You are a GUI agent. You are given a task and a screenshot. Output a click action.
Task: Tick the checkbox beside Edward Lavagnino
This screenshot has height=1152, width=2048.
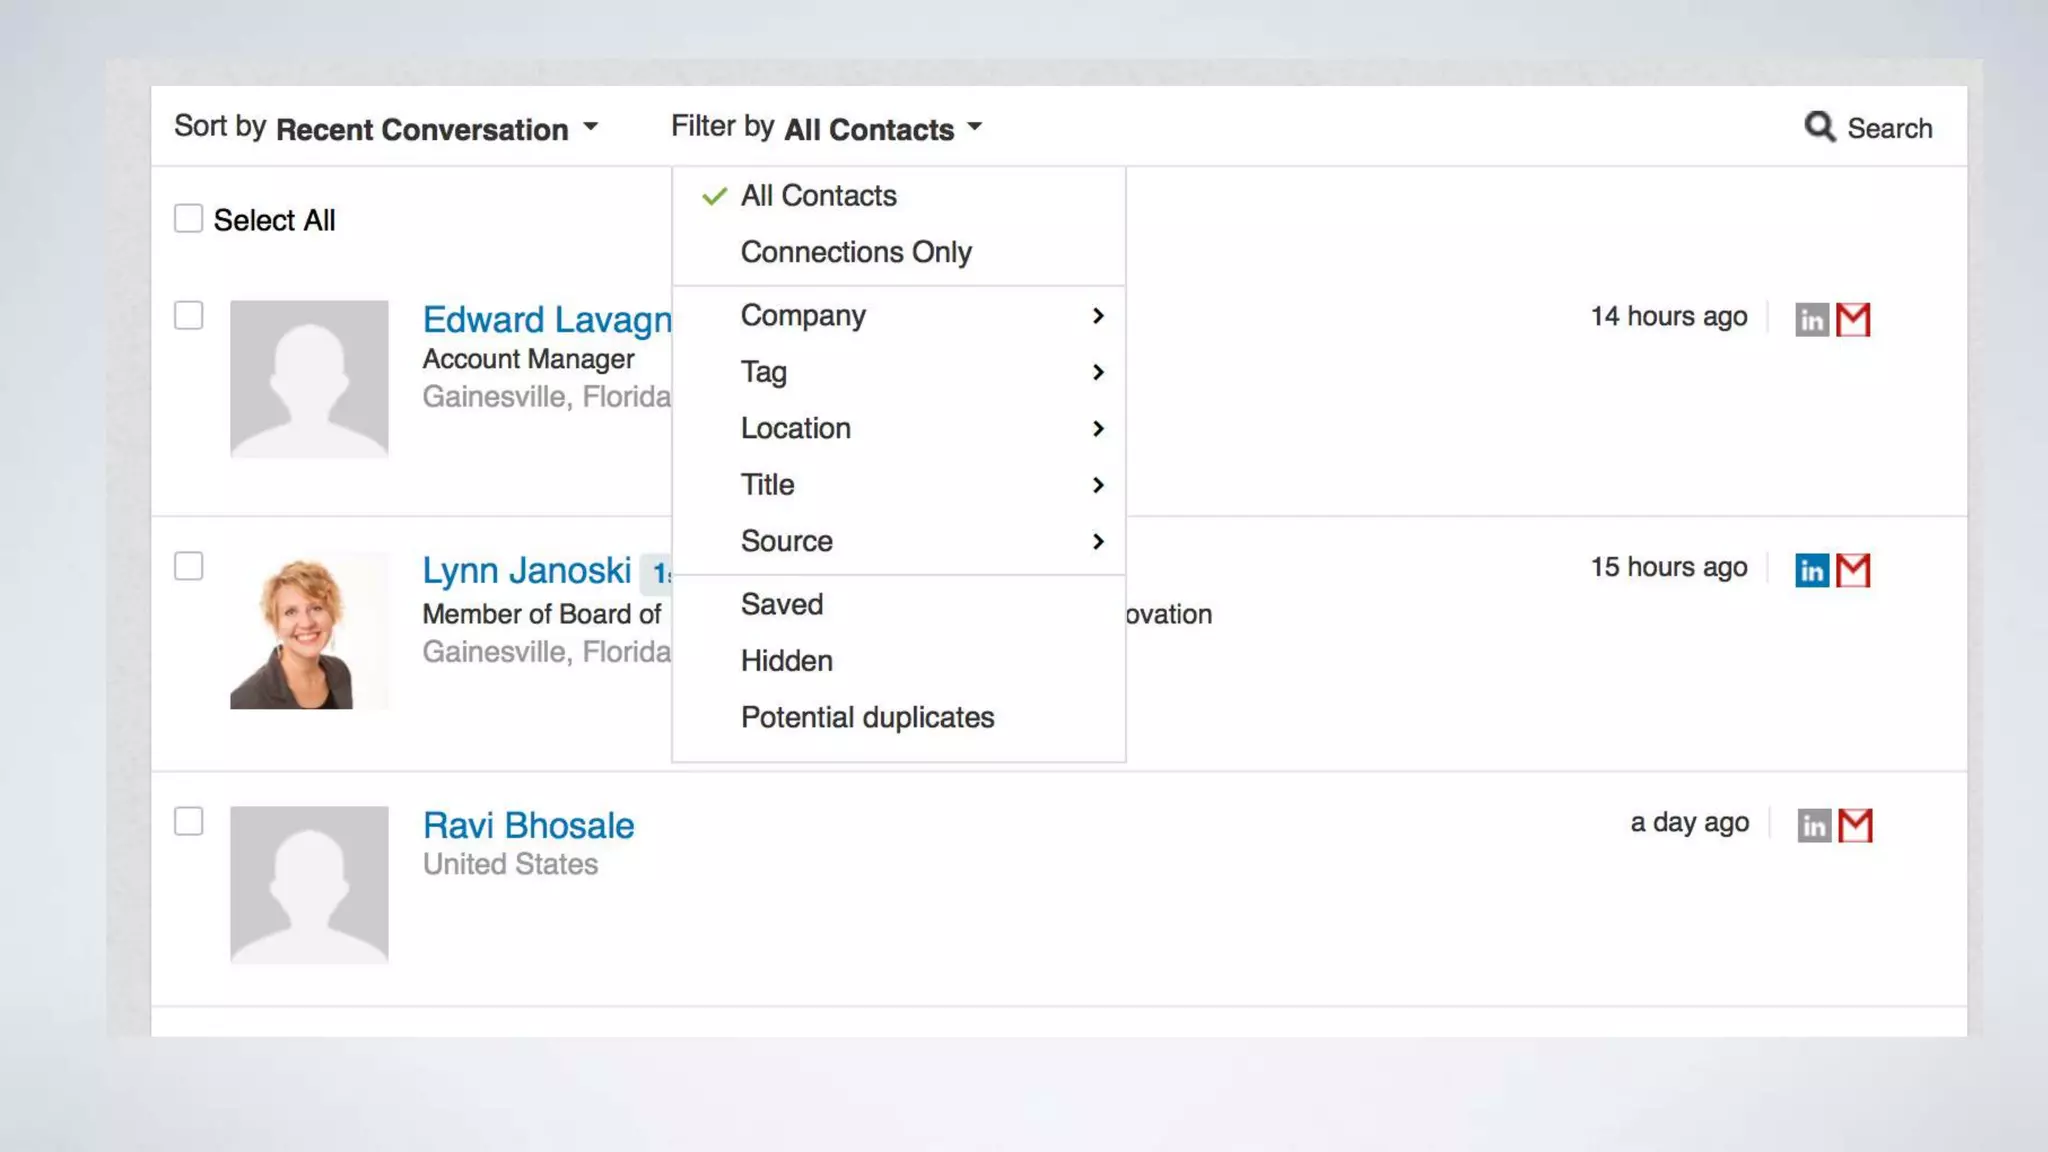point(188,315)
